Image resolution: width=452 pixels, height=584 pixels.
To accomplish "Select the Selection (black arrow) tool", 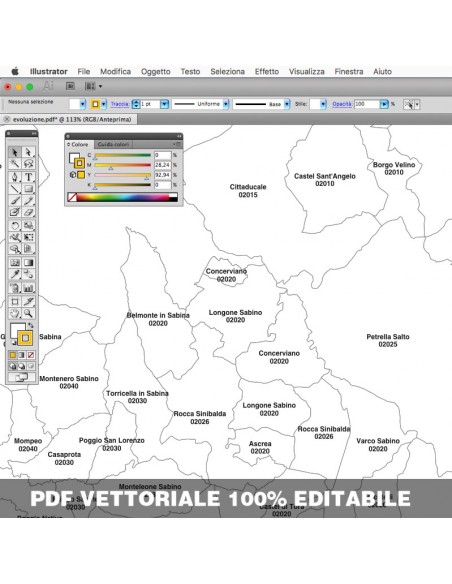I will pos(15,152).
